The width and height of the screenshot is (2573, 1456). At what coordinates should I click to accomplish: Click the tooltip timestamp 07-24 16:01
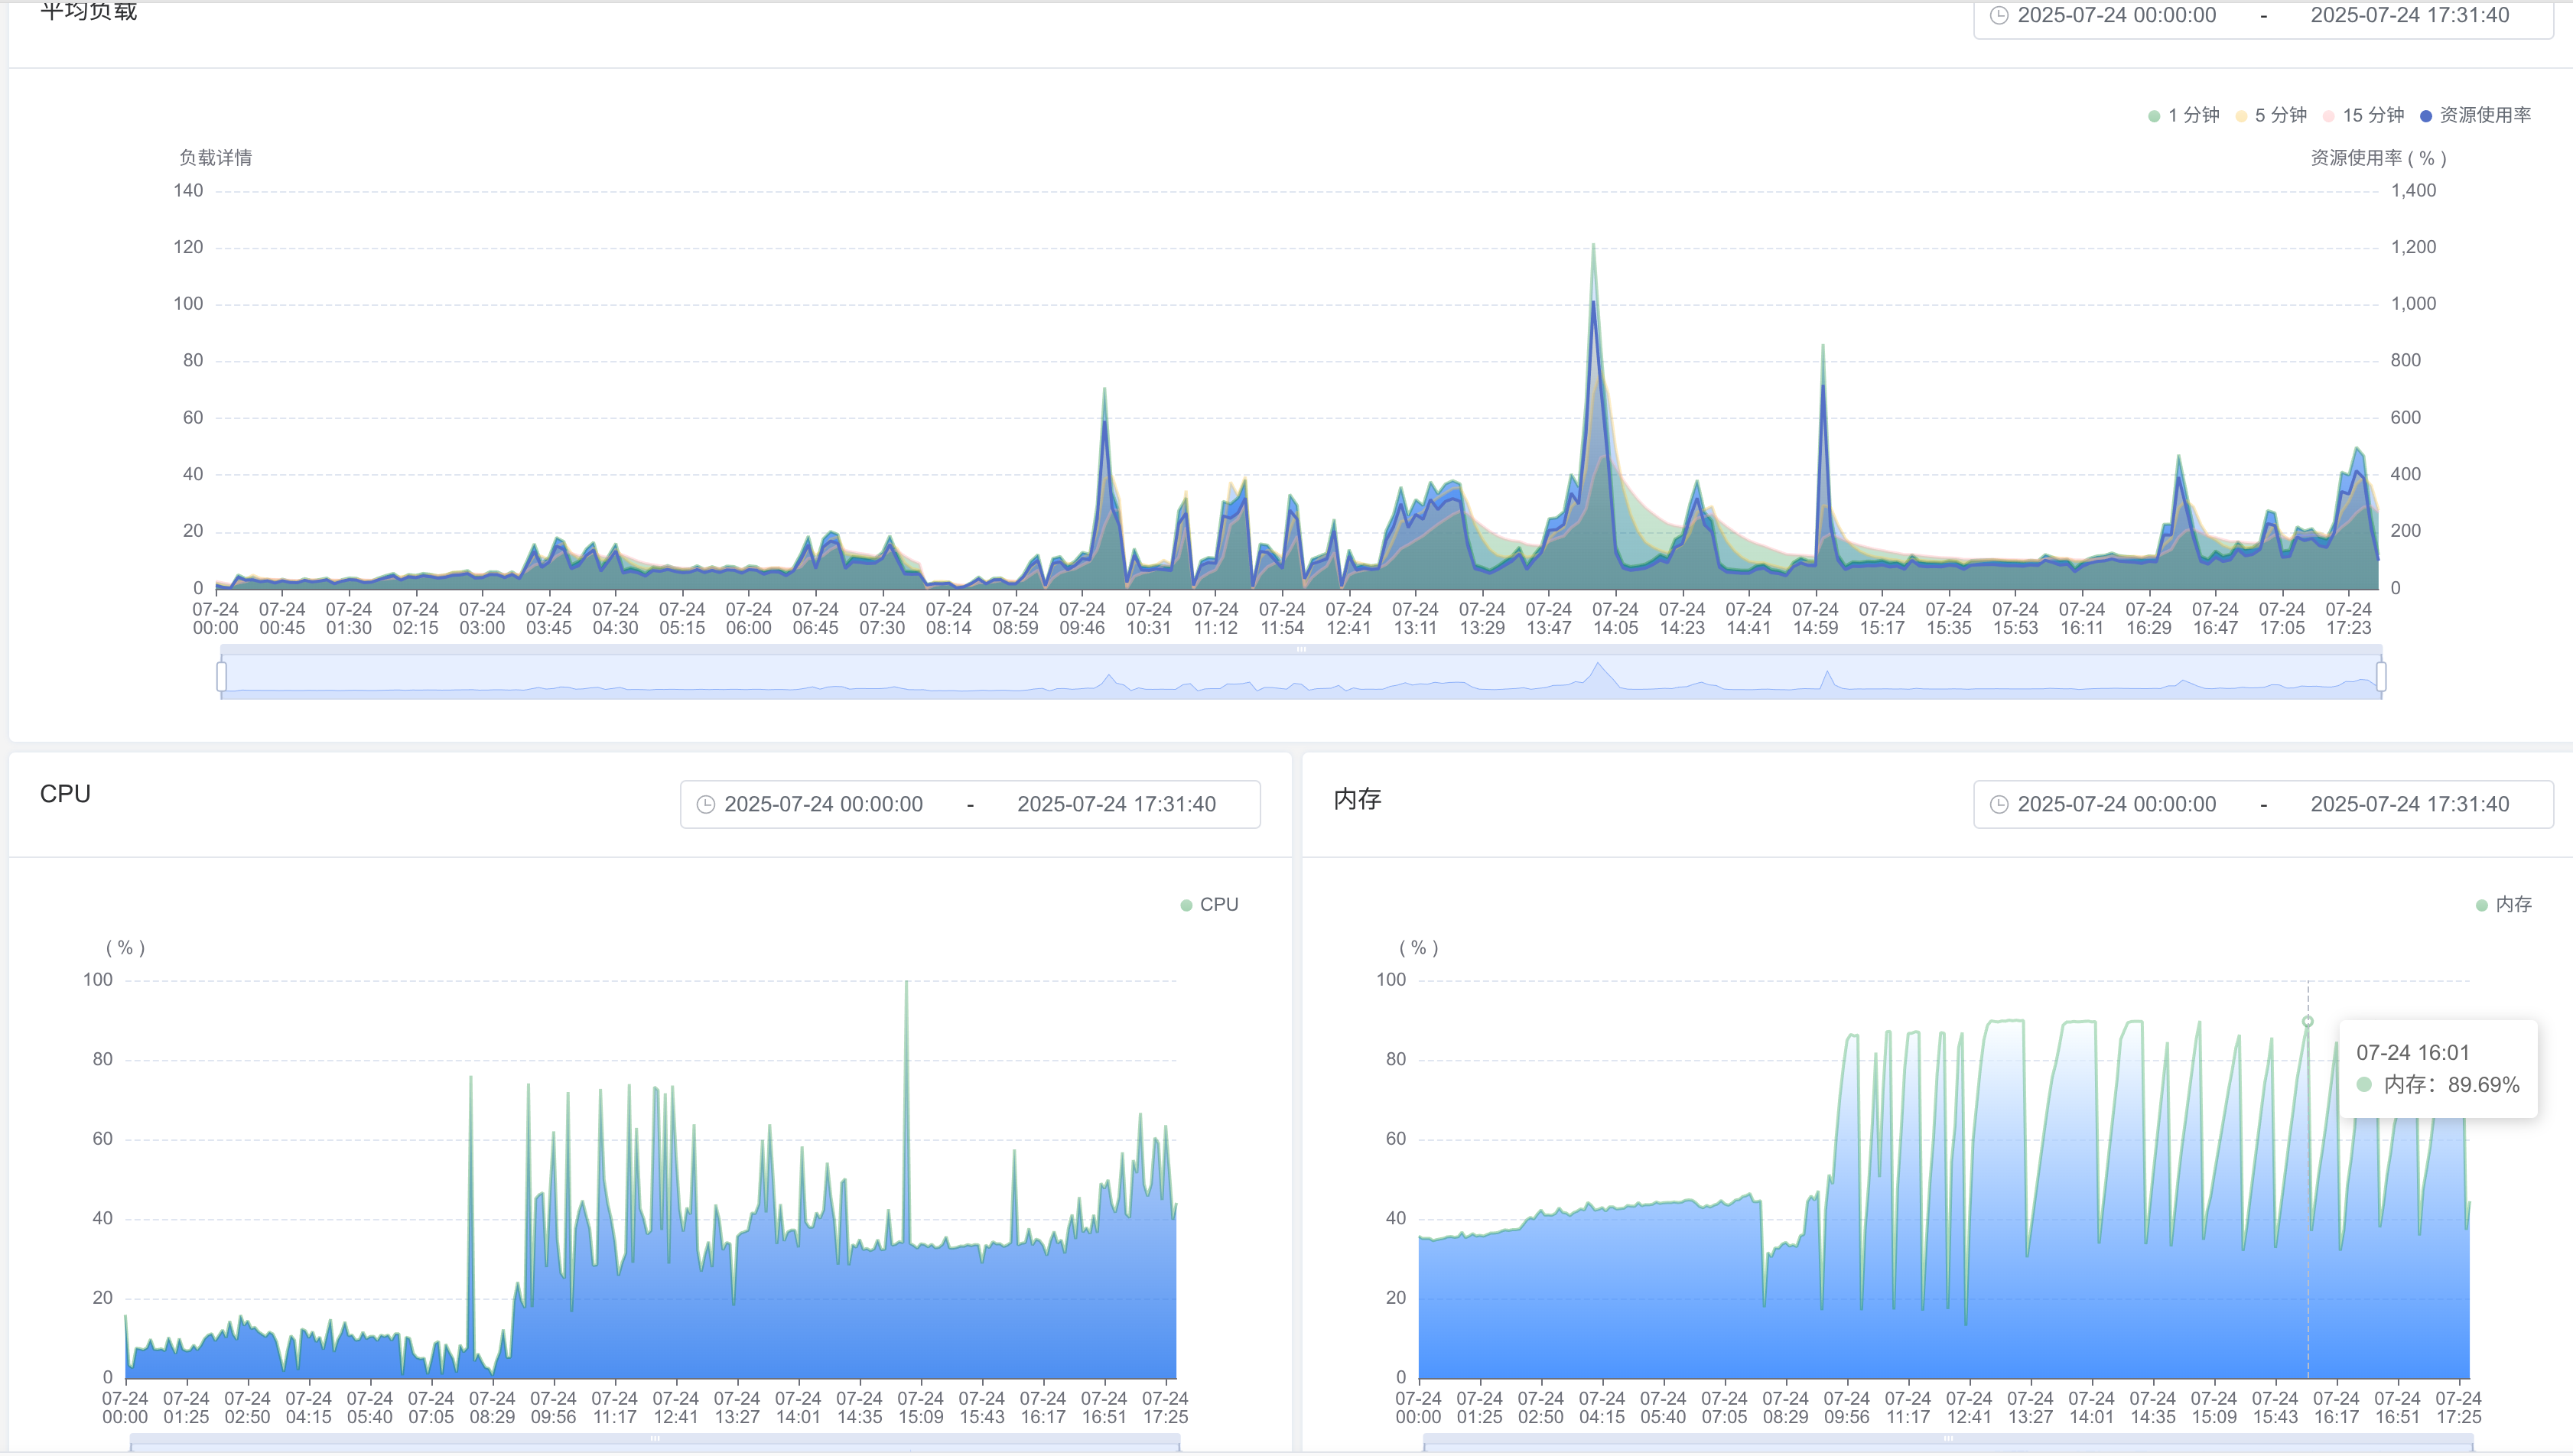[x=2412, y=1053]
